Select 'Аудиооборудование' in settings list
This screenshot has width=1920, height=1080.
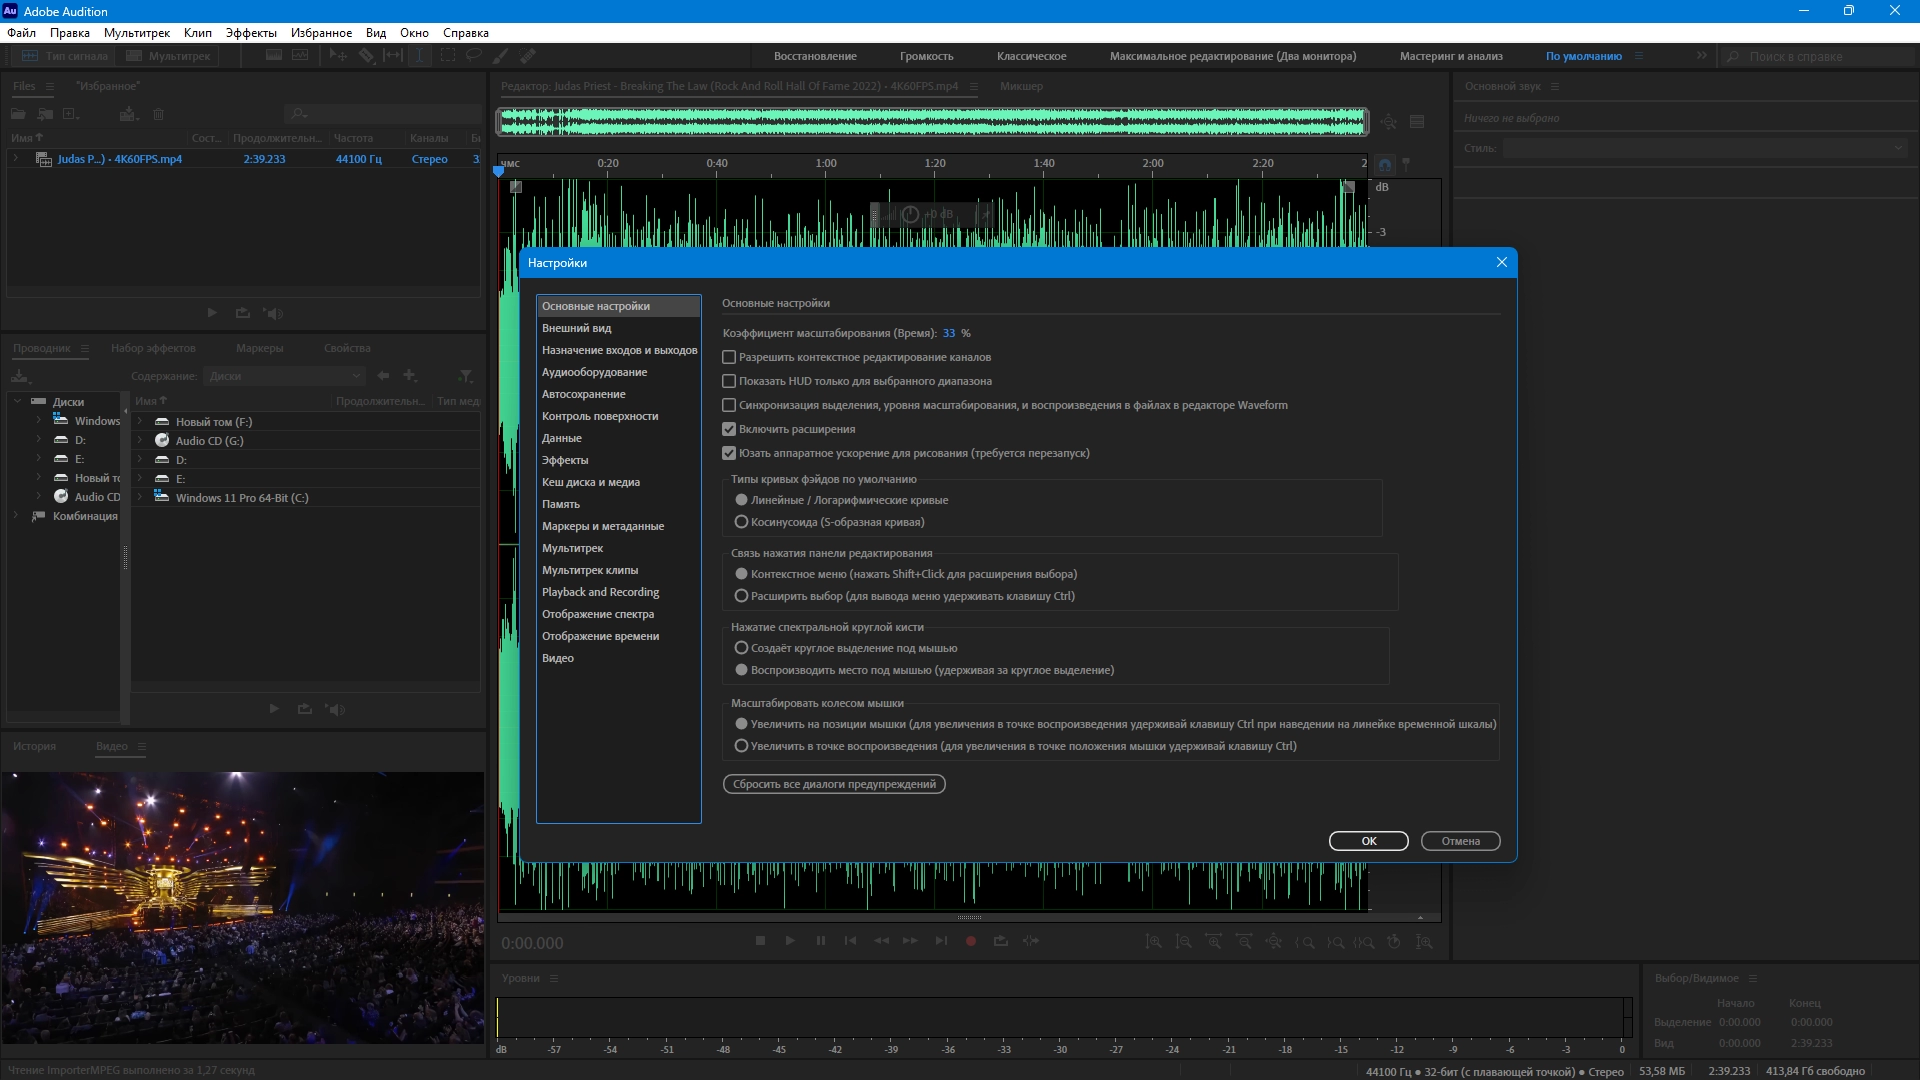click(x=594, y=372)
